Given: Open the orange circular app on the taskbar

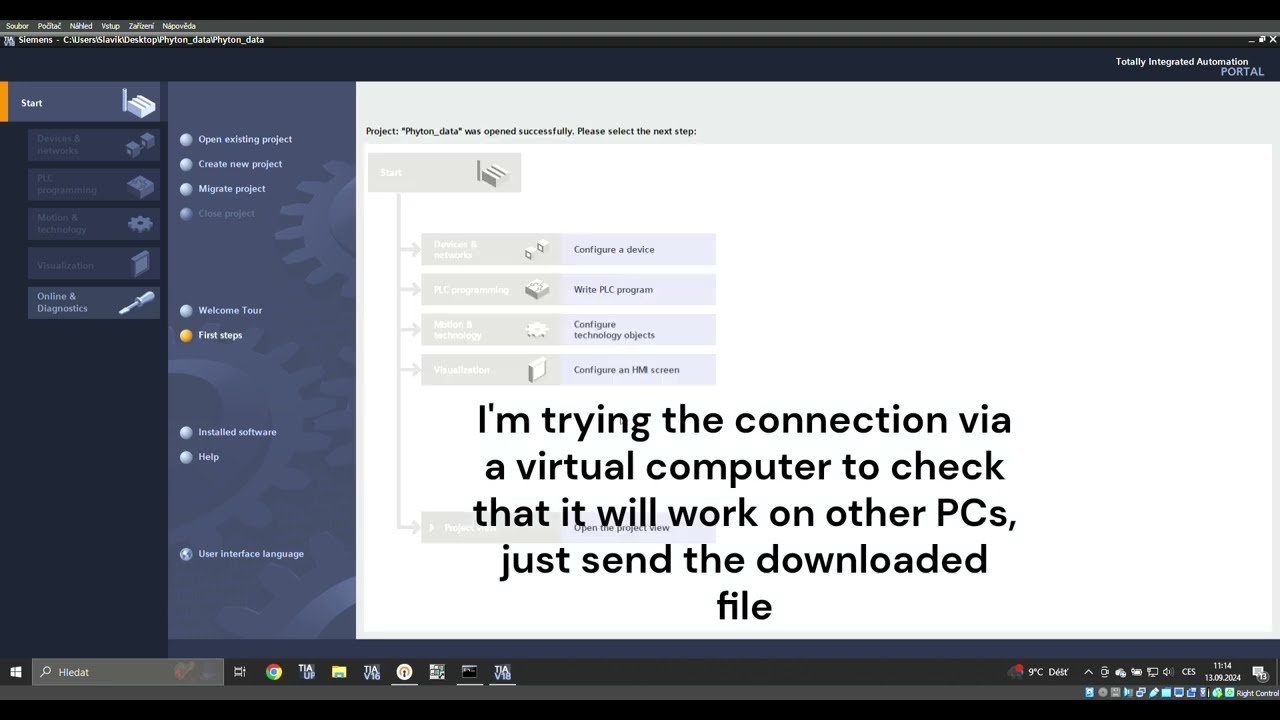Looking at the screenshot, I should pyautogui.click(x=404, y=672).
